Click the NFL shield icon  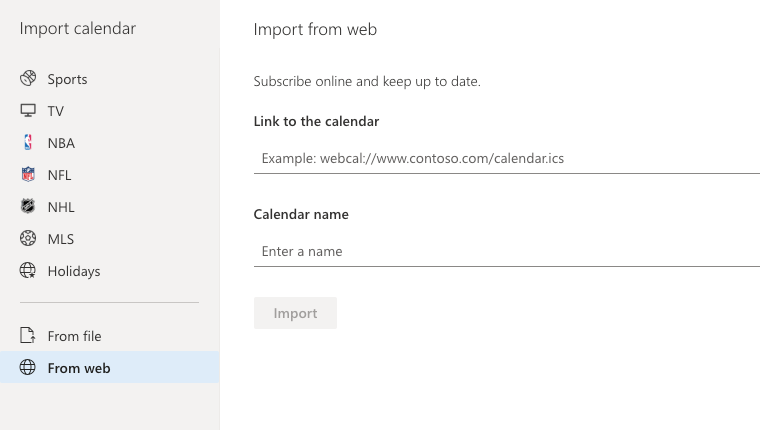click(x=28, y=175)
